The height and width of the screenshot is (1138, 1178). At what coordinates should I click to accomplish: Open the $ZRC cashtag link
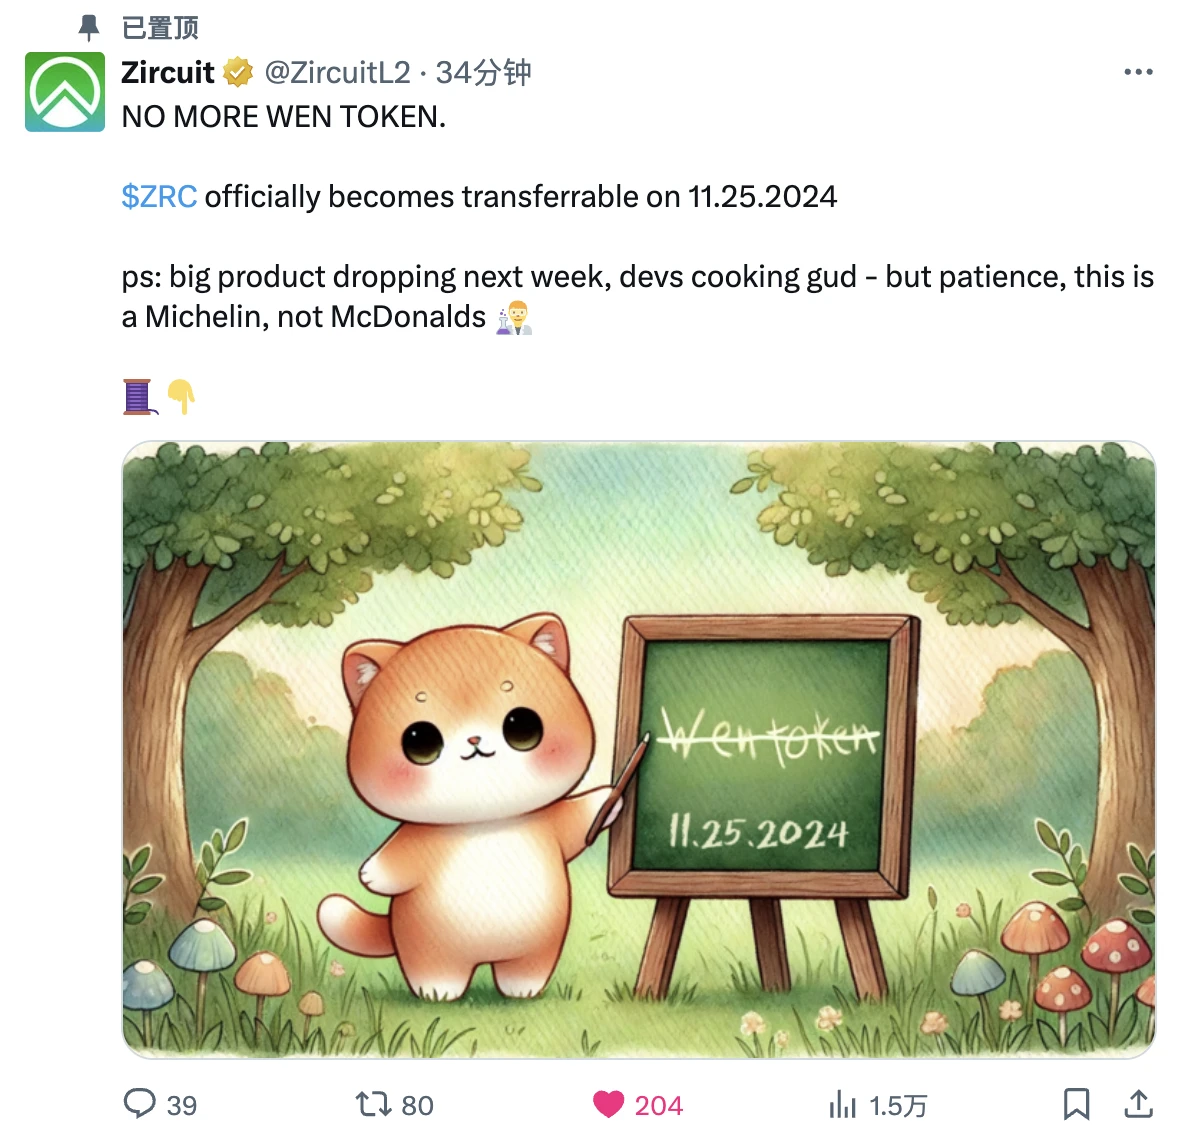point(159,197)
